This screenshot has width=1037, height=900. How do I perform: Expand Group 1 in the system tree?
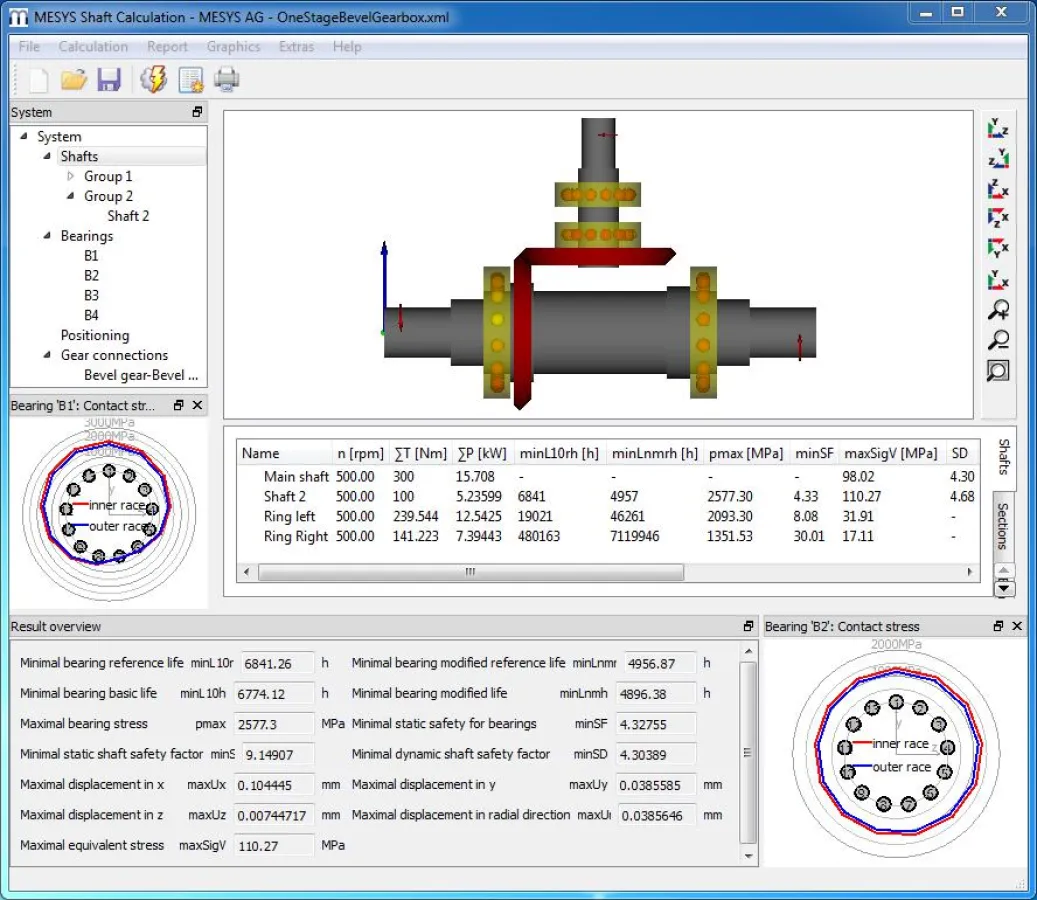(70, 176)
